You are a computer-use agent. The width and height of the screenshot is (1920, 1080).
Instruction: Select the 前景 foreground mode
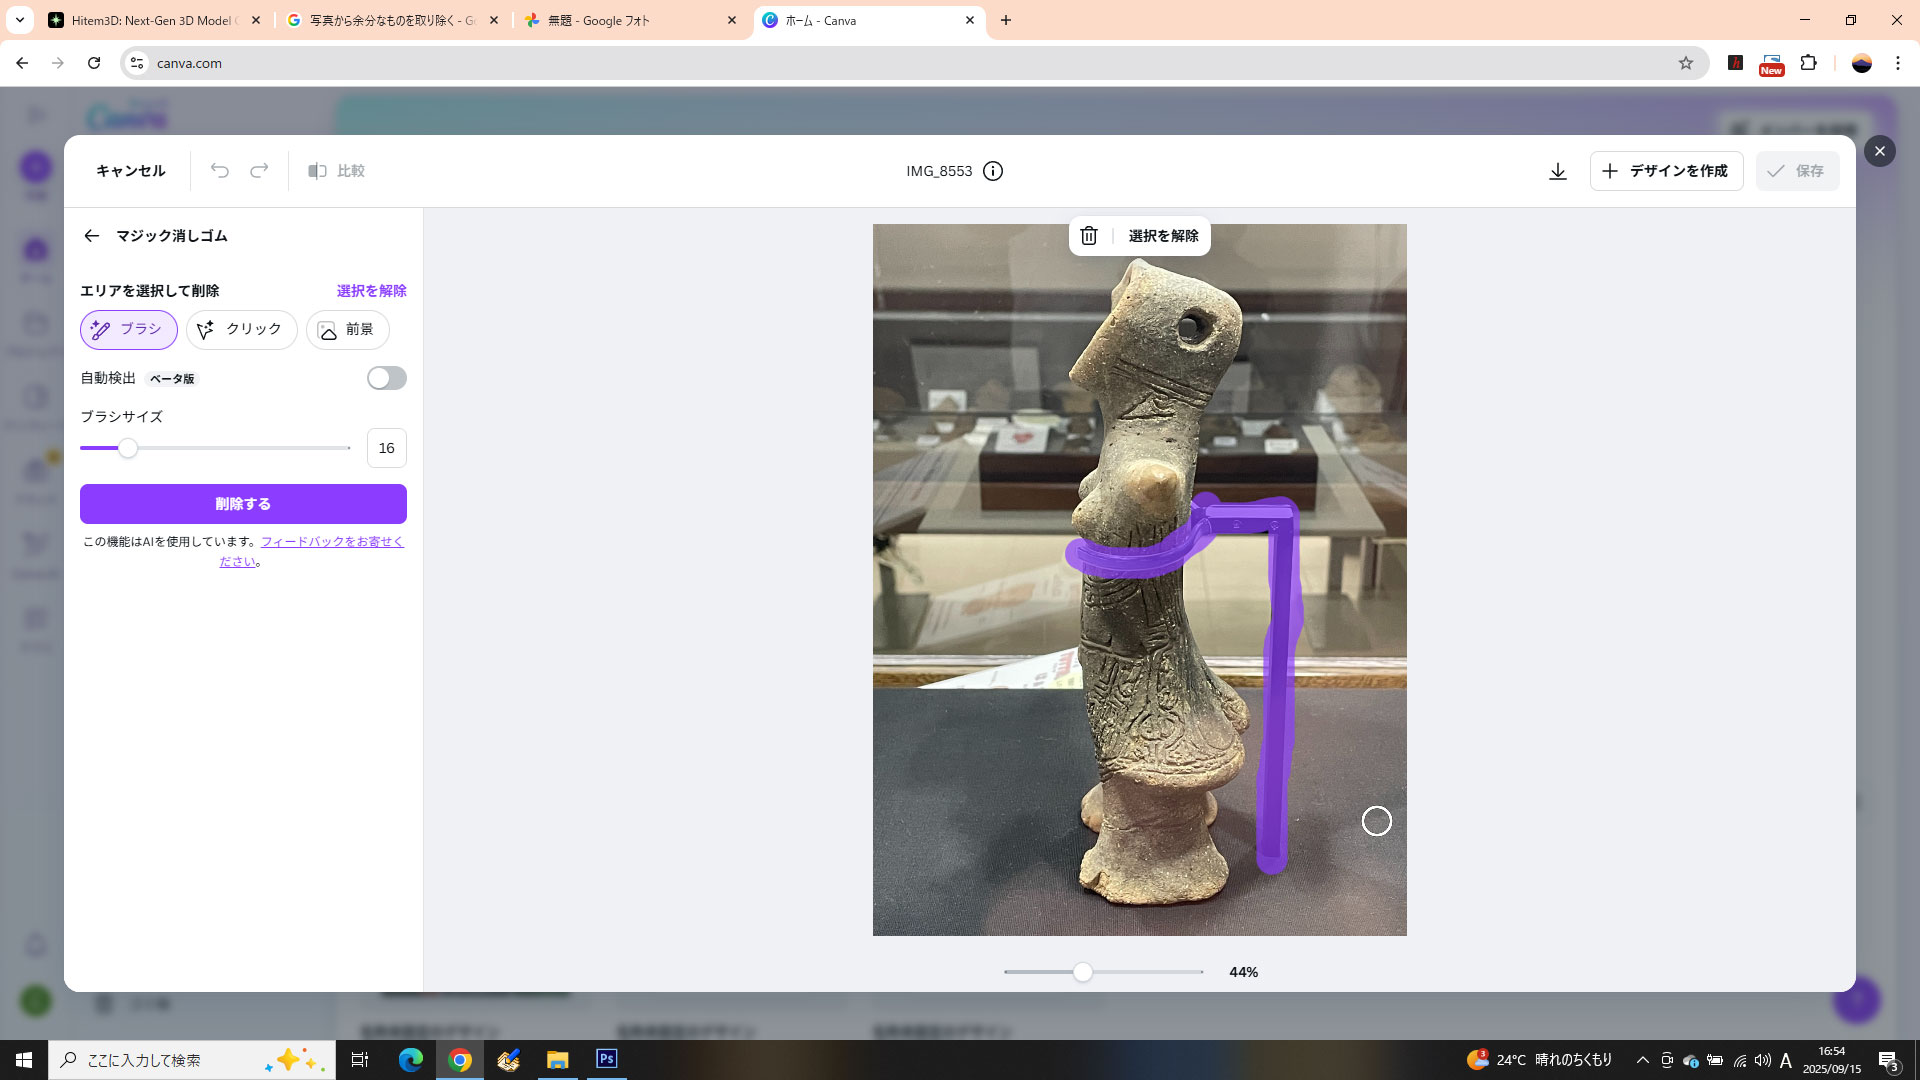pyautogui.click(x=348, y=330)
